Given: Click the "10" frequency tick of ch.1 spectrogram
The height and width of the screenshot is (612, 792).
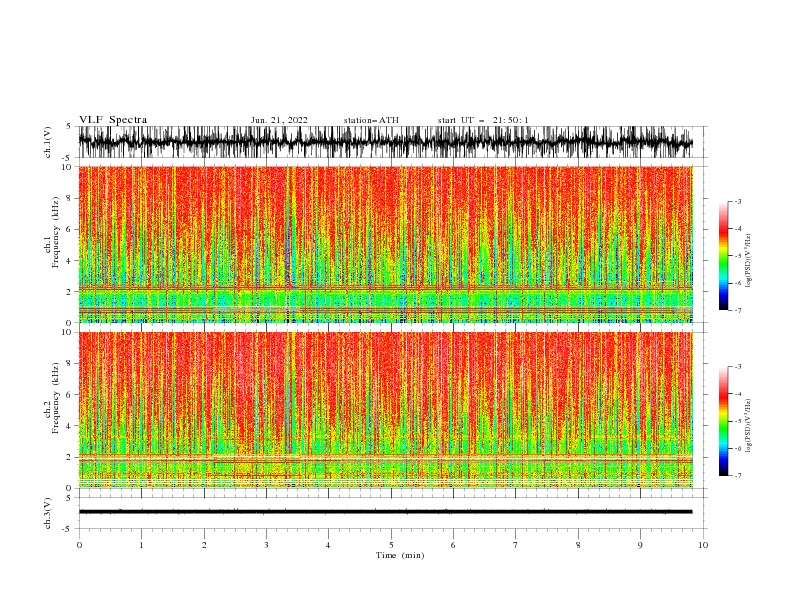Looking at the screenshot, I should pyautogui.click(x=68, y=167).
